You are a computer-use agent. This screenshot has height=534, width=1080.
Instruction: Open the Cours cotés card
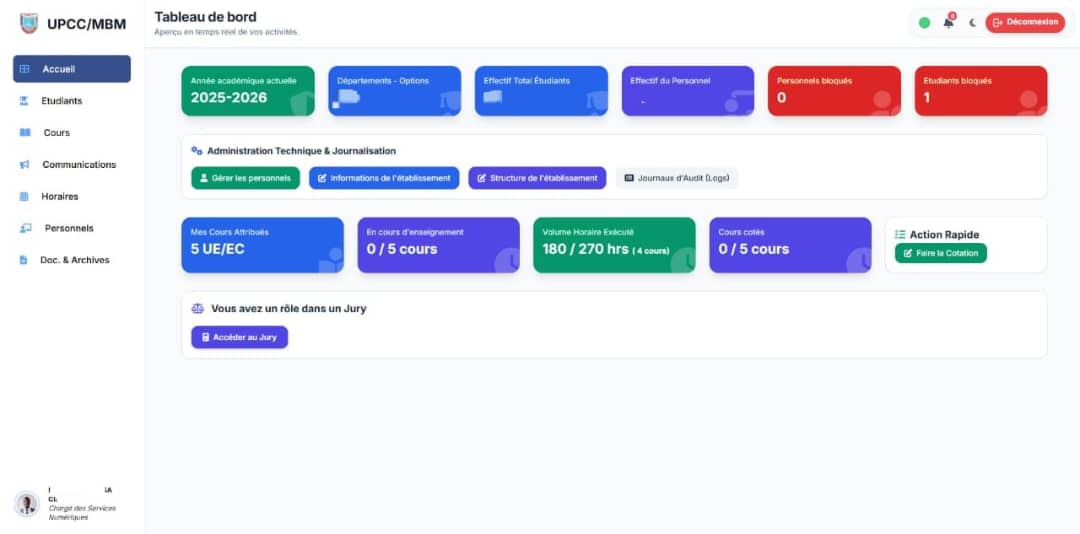[790, 245]
